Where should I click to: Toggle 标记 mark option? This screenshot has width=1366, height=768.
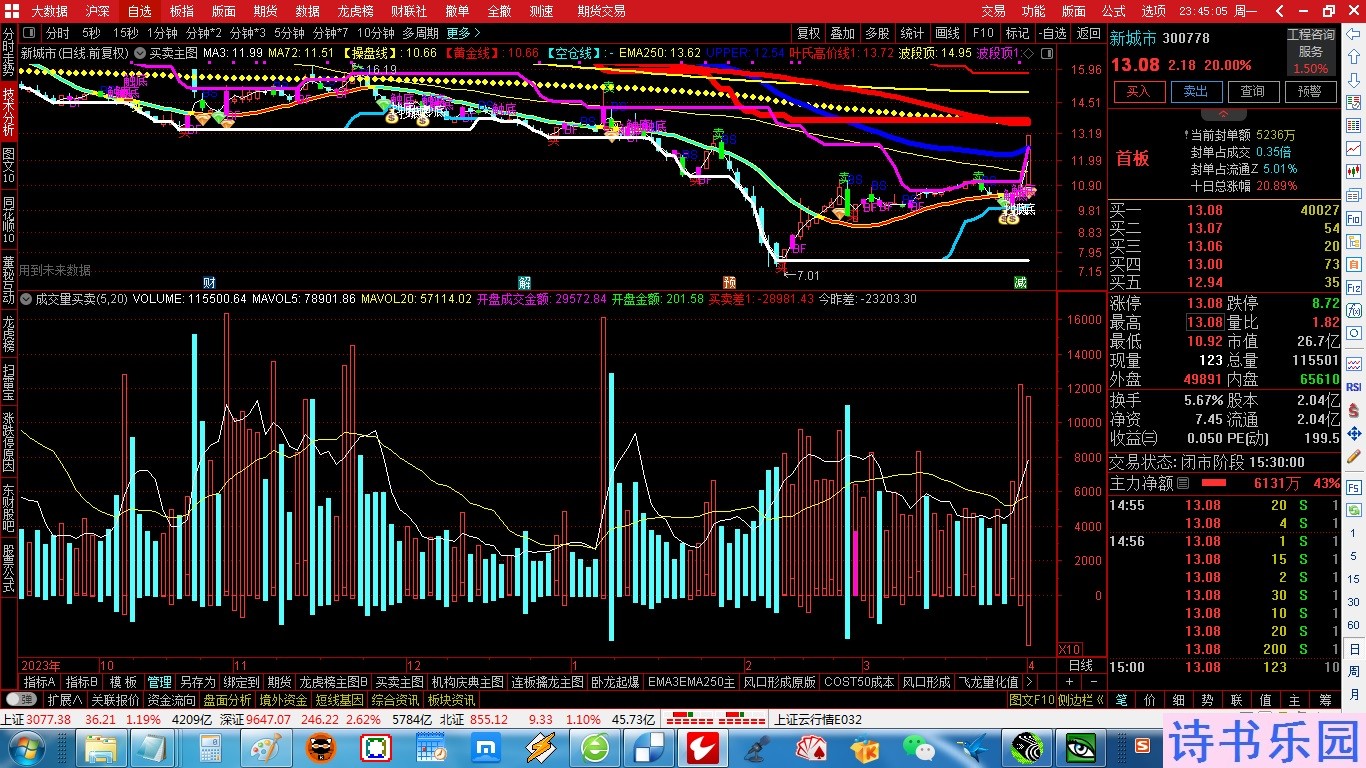[1017, 33]
